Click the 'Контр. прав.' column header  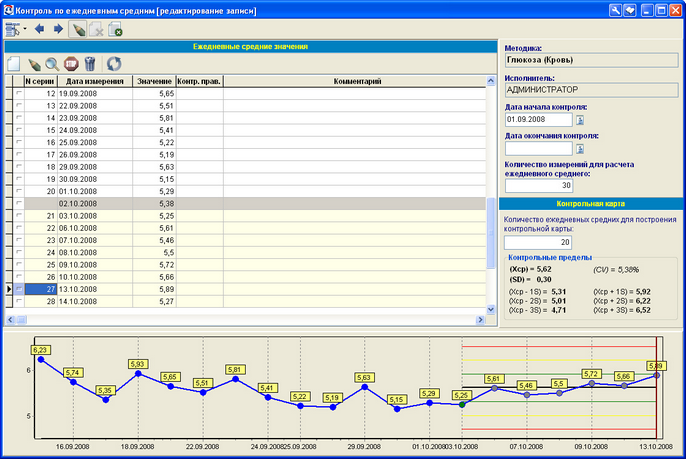pyautogui.click(x=200, y=81)
